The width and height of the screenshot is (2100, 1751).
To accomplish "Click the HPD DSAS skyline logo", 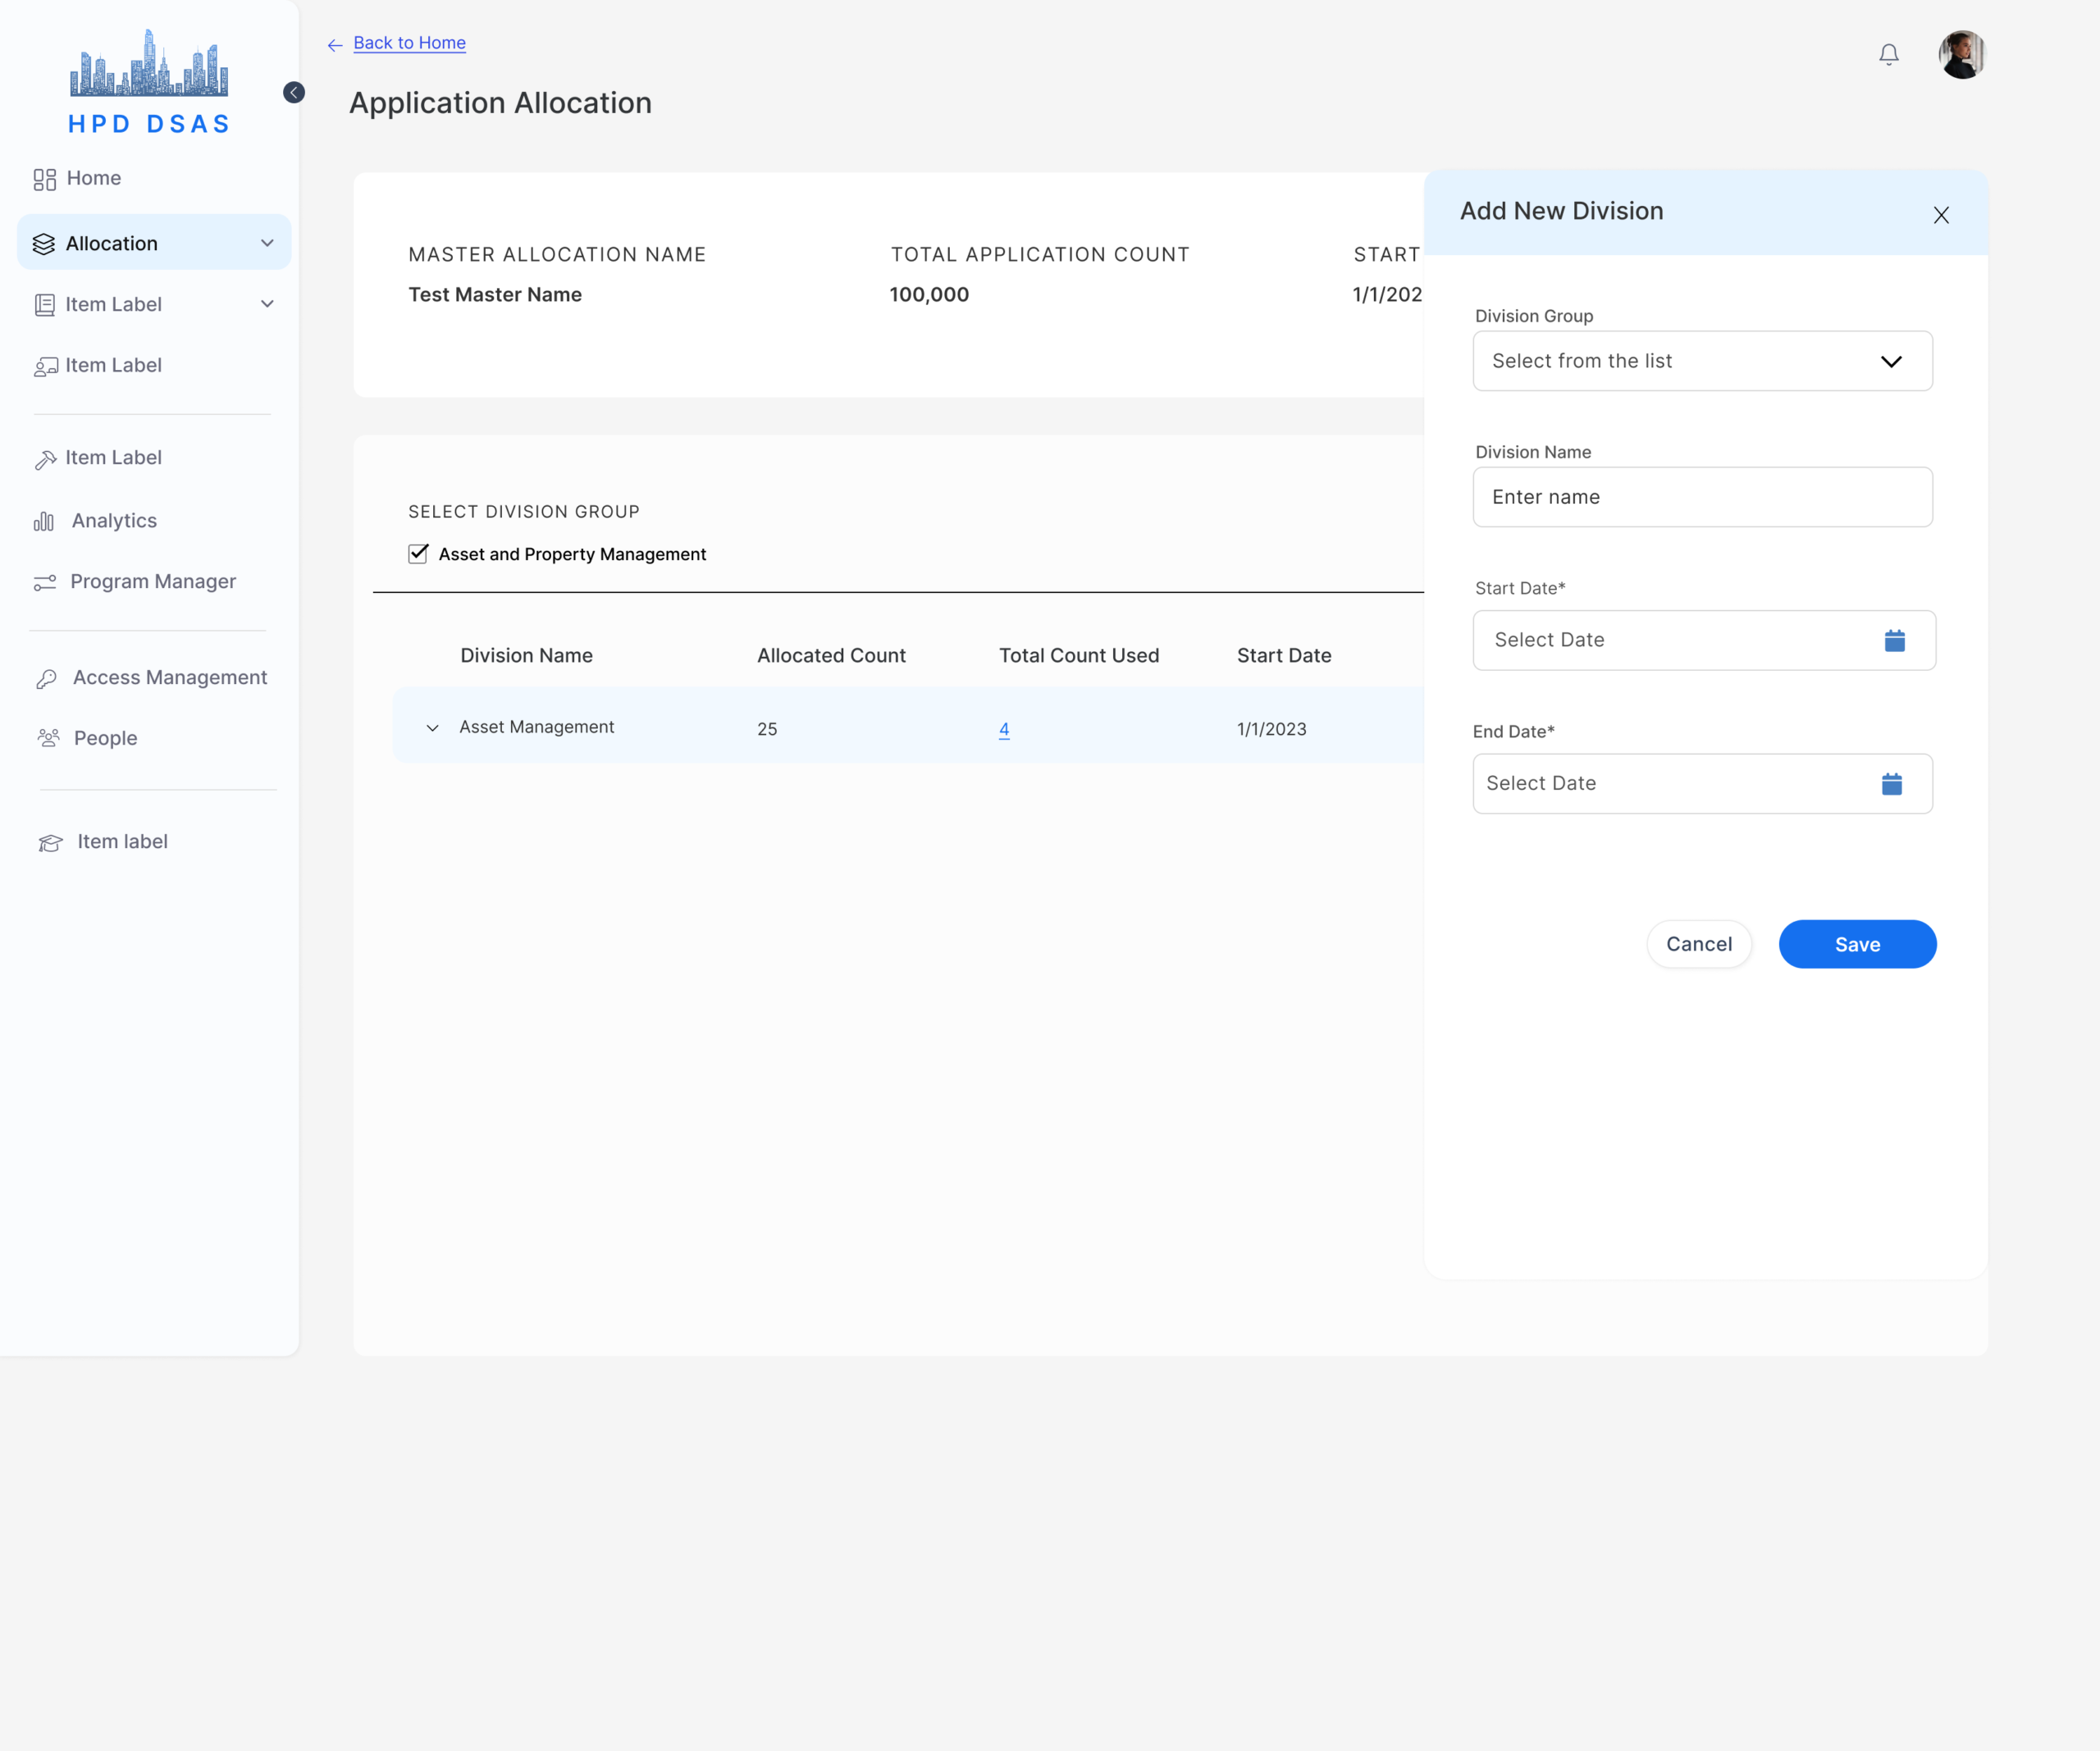I will pyautogui.click(x=149, y=66).
